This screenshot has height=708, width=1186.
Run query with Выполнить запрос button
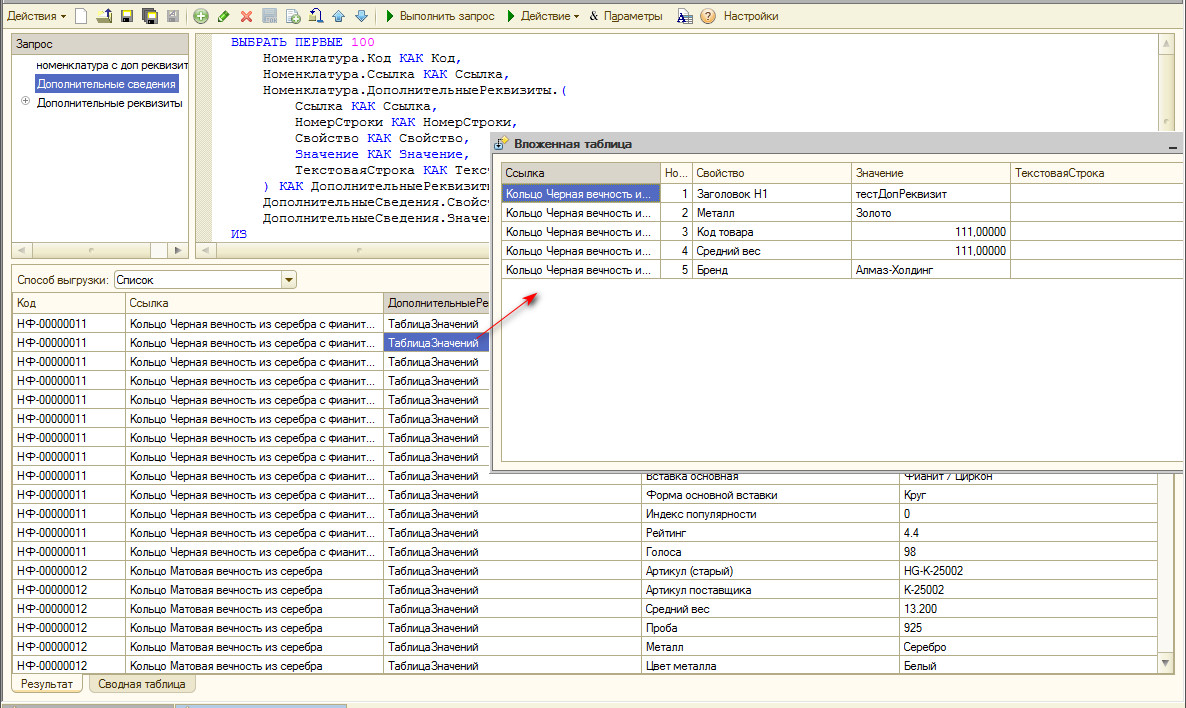[437, 16]
